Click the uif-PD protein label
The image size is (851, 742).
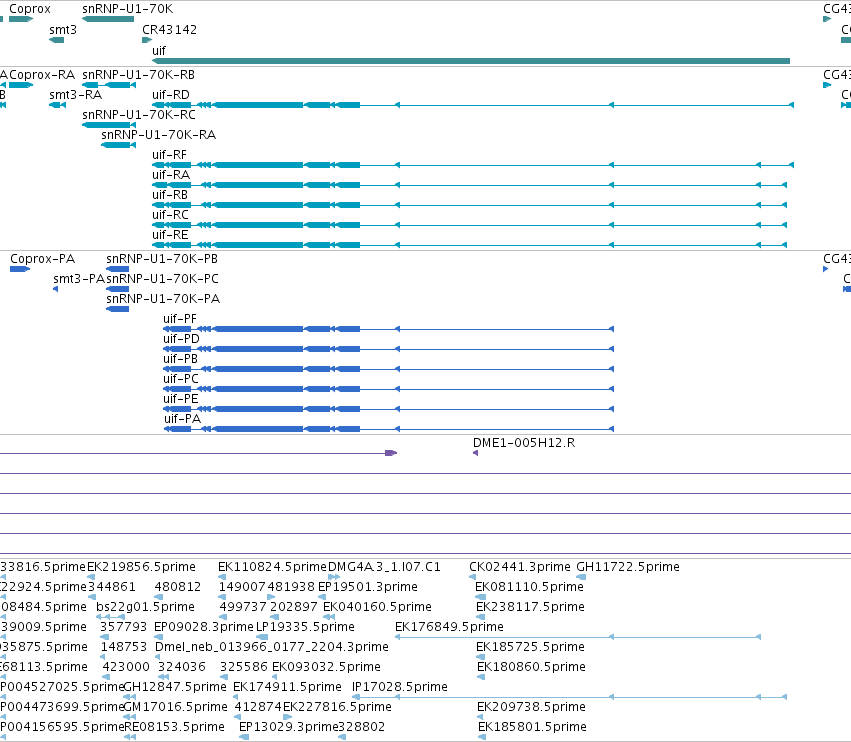point(181,339)
